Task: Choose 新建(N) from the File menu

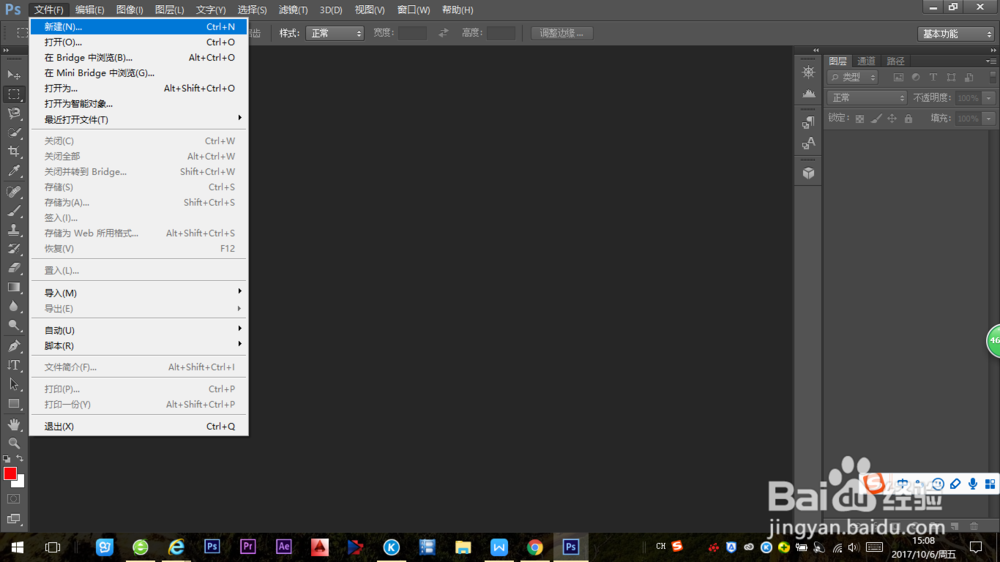Action: 138,27
